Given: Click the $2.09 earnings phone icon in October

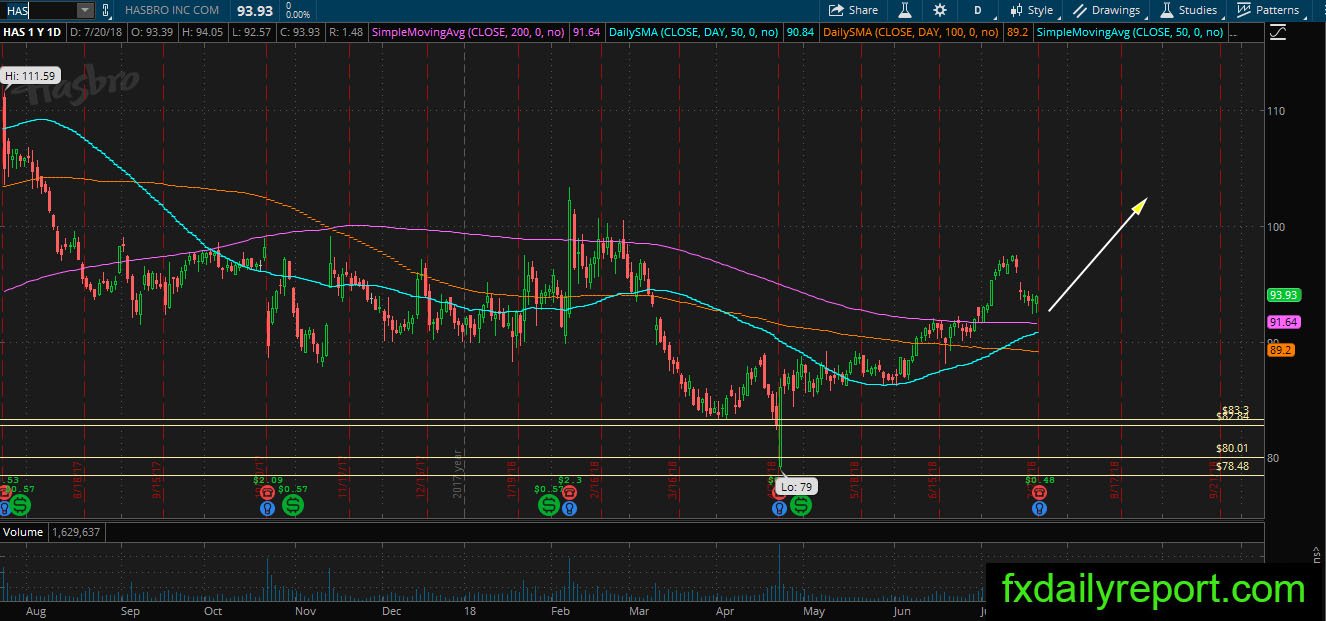Looking at the screenshot, I should 267,493.
